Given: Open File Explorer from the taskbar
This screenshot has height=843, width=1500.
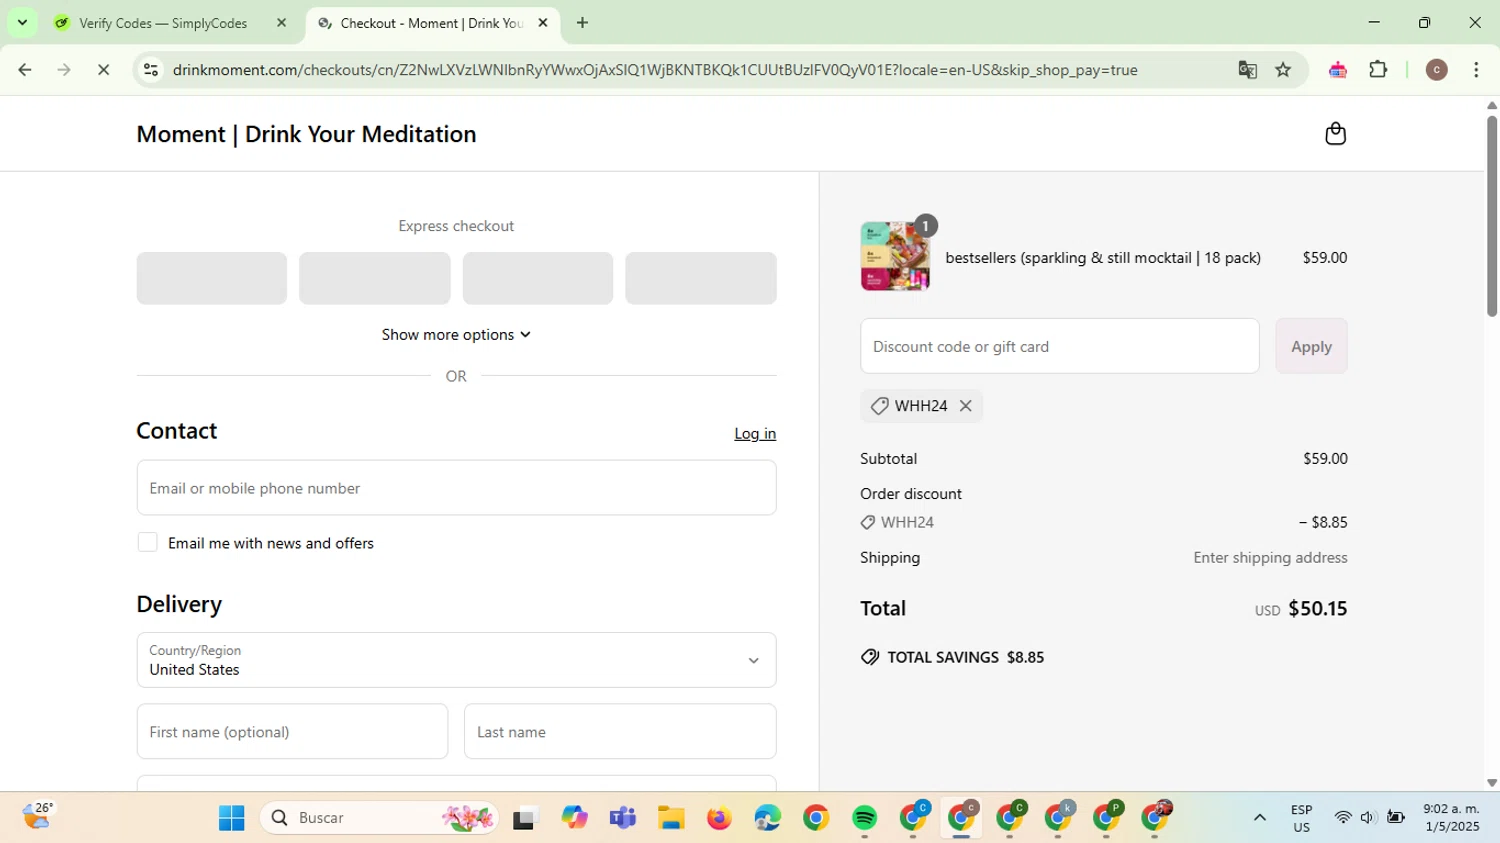Looking at the screenshot, I should [x=671, y=818].
